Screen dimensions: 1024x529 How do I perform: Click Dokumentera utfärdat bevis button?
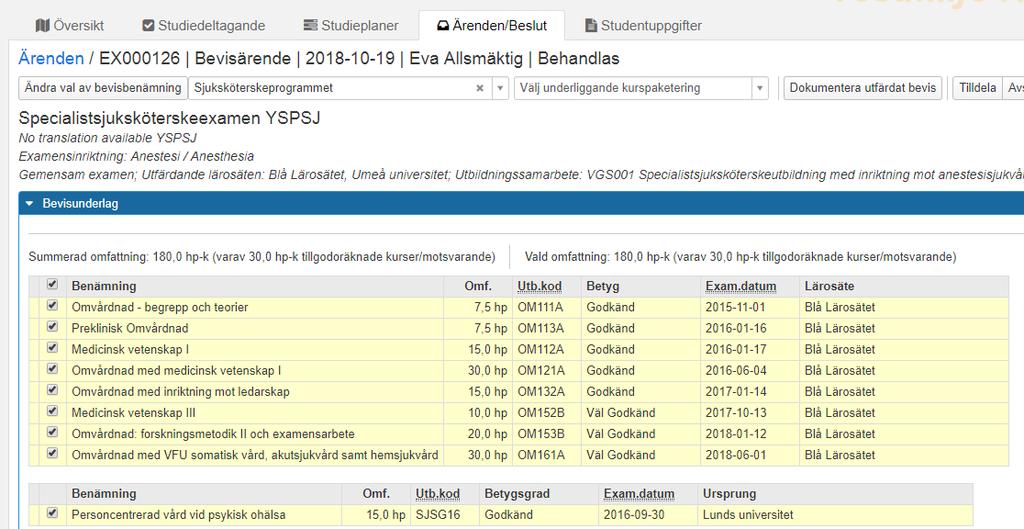click(863, 88)
